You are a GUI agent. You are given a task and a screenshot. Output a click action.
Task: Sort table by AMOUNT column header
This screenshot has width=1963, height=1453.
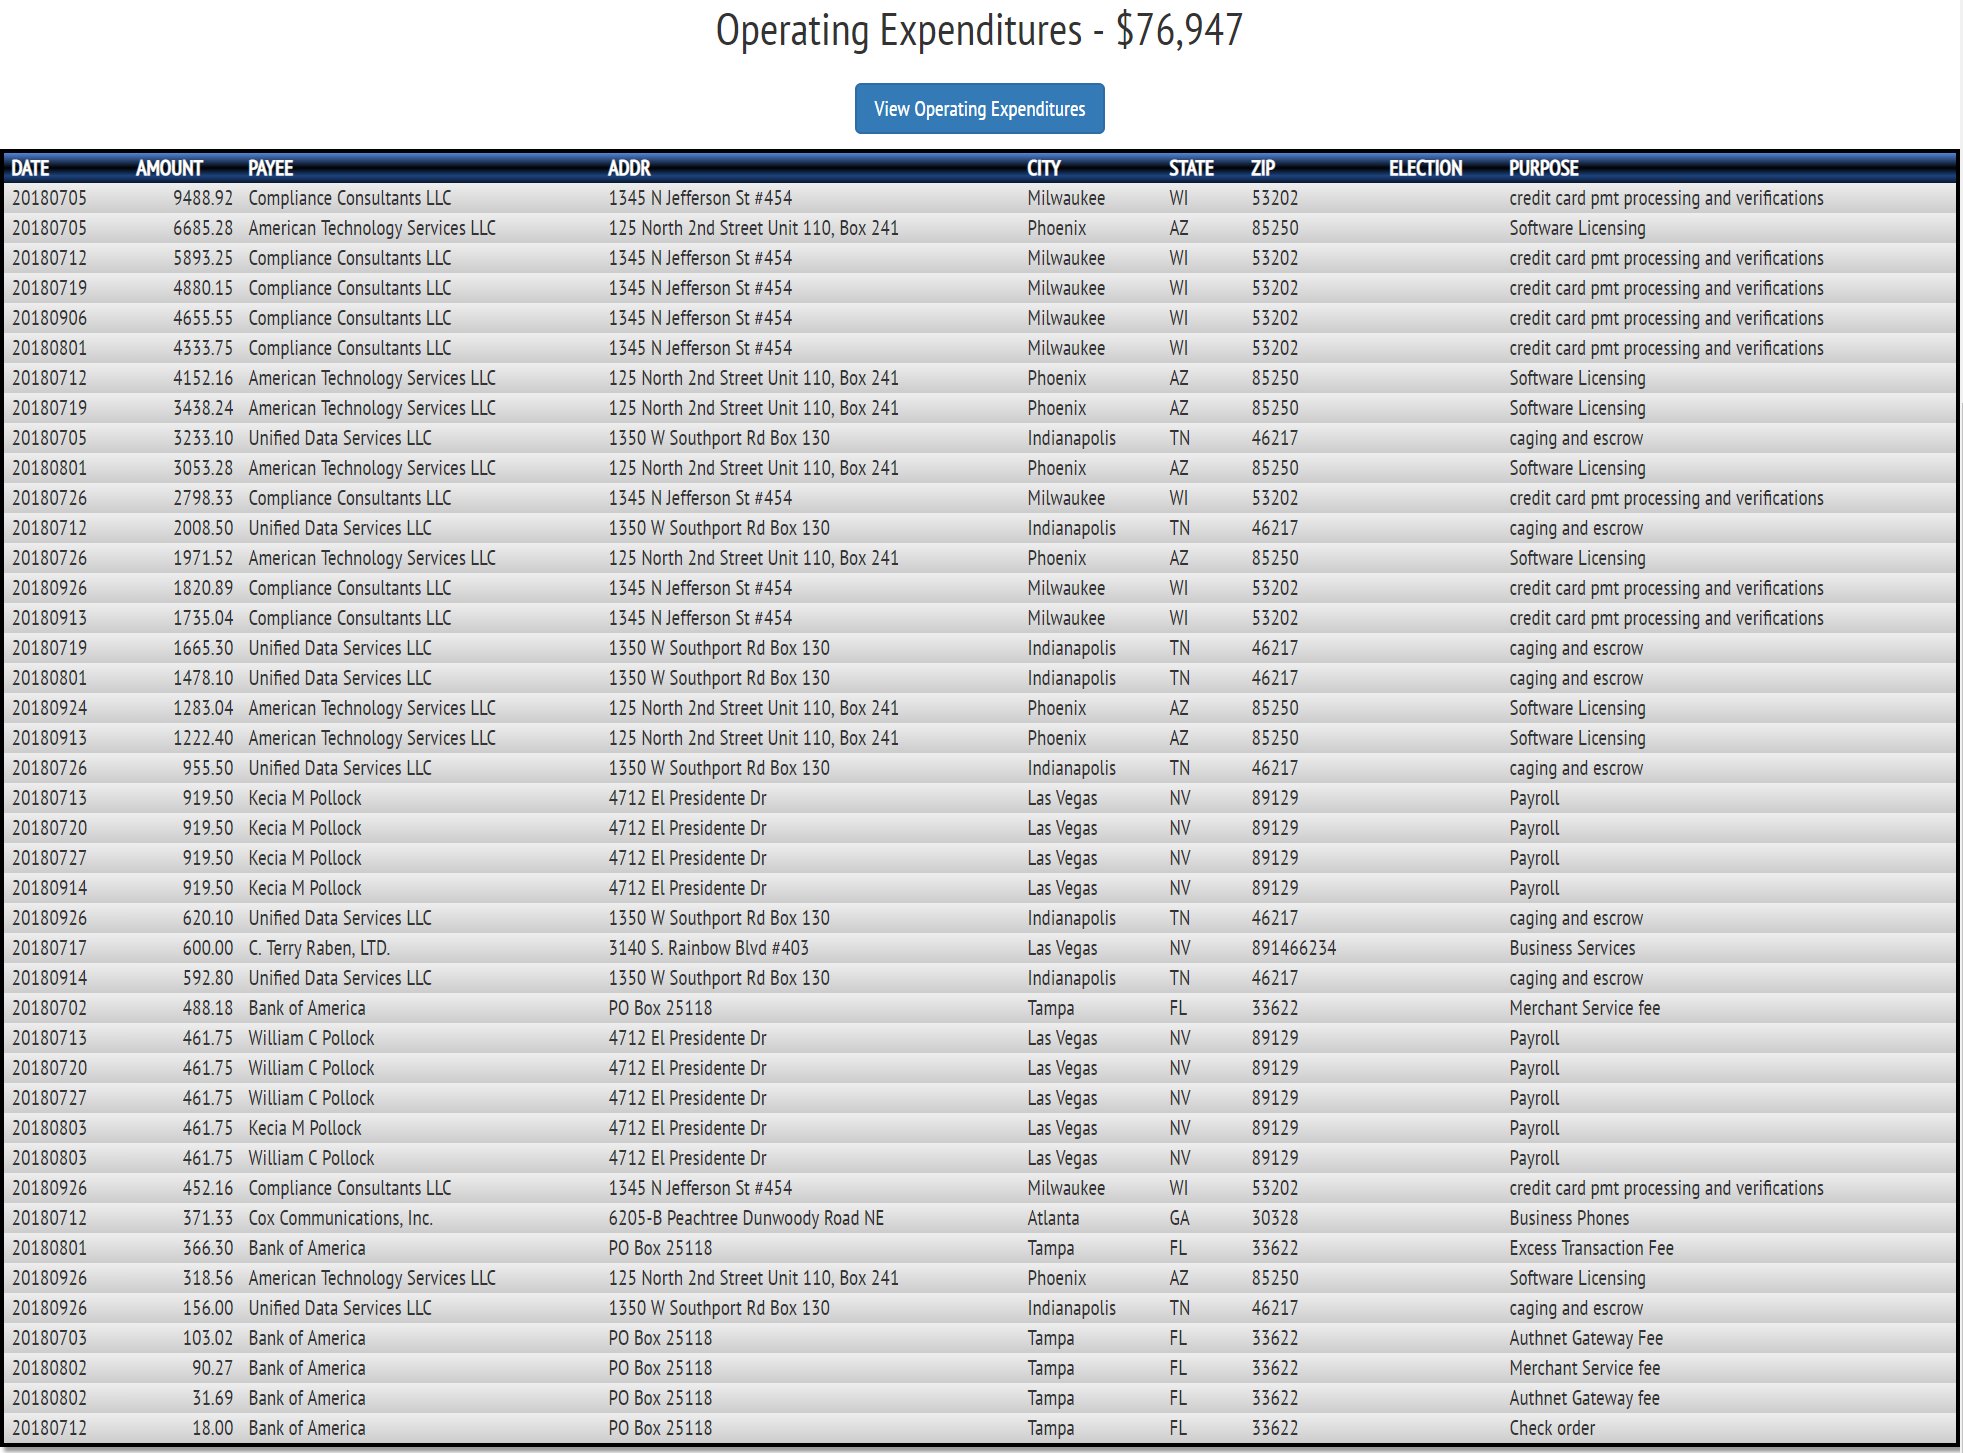click(169, 168)
